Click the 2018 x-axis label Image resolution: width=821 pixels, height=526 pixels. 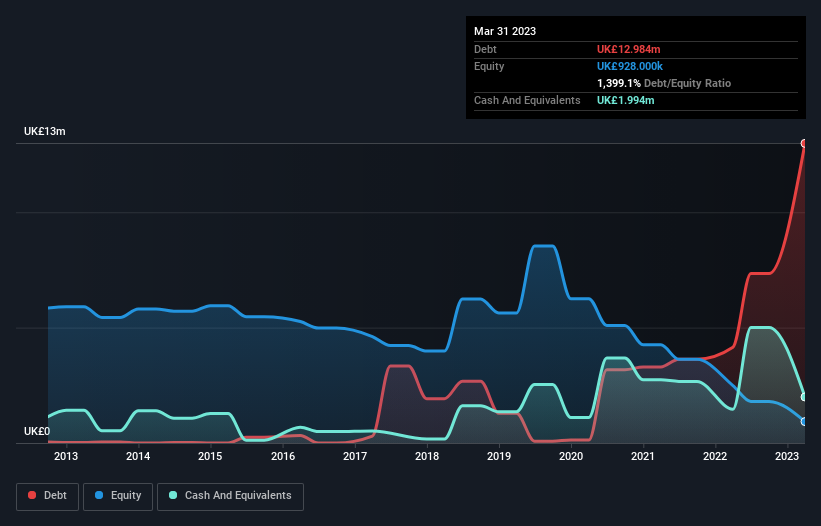coord(427,456)
